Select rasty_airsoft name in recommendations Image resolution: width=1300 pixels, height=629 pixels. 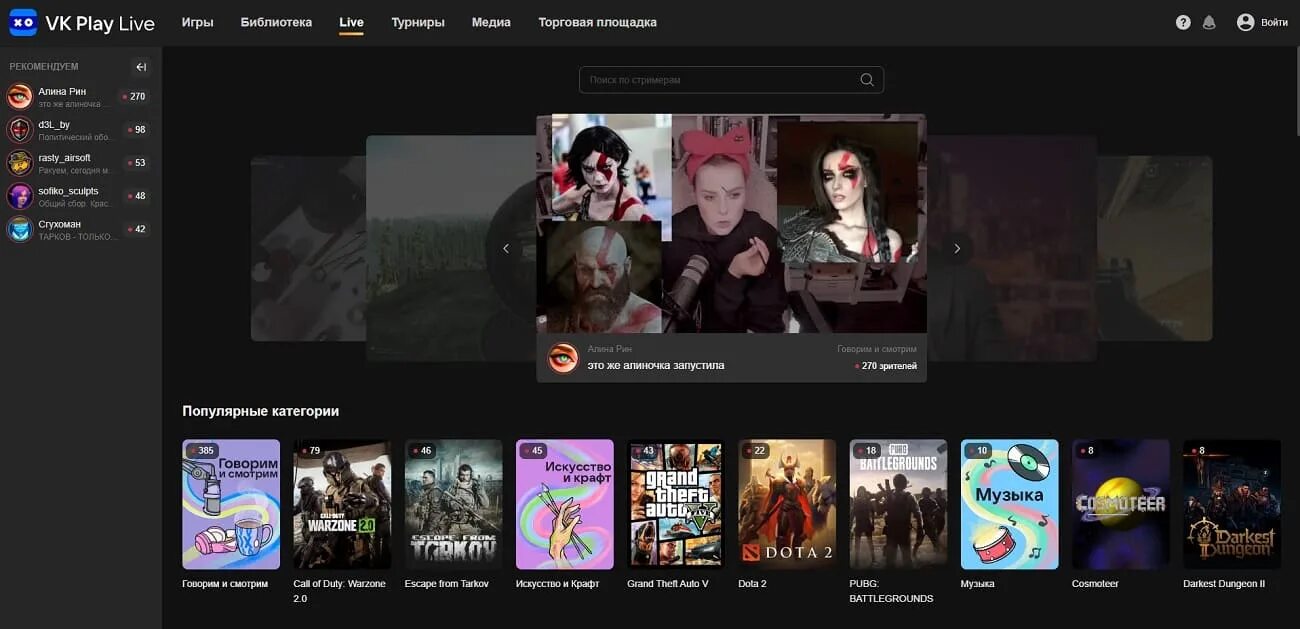point(64,157)
